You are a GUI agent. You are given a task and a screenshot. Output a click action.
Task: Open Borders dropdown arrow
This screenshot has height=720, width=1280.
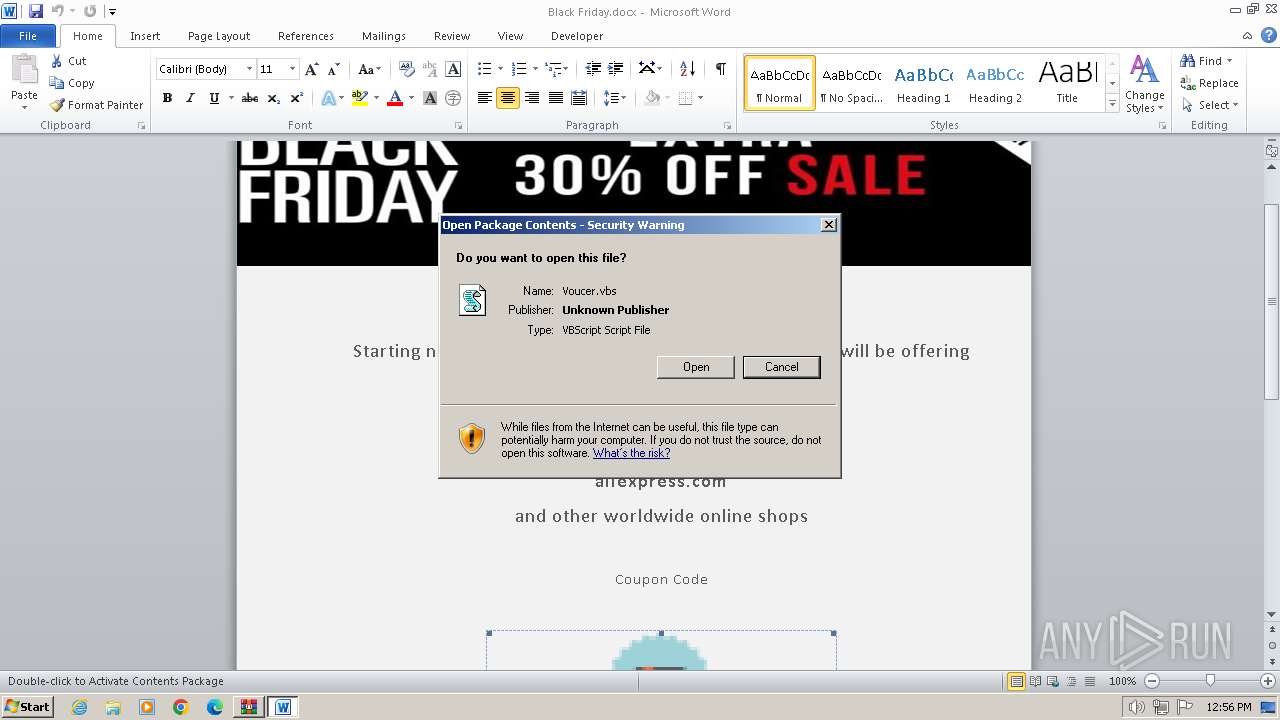[700, 98]
